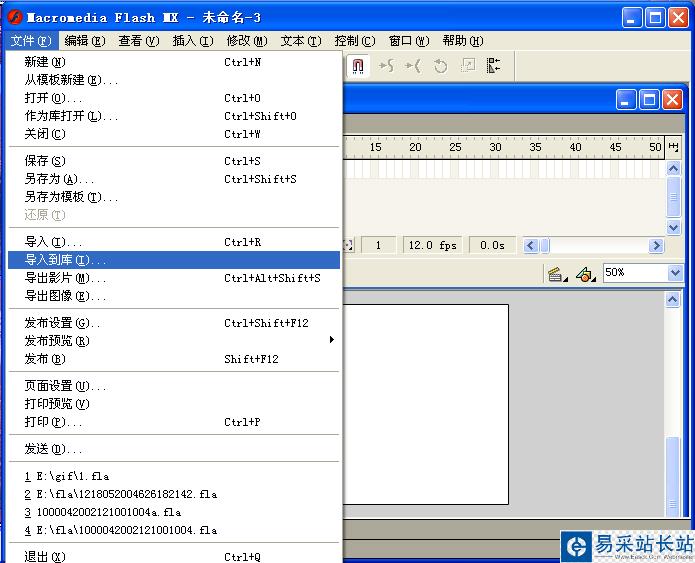Click the 0.0s elapsed time field

(x=492, y=245)
